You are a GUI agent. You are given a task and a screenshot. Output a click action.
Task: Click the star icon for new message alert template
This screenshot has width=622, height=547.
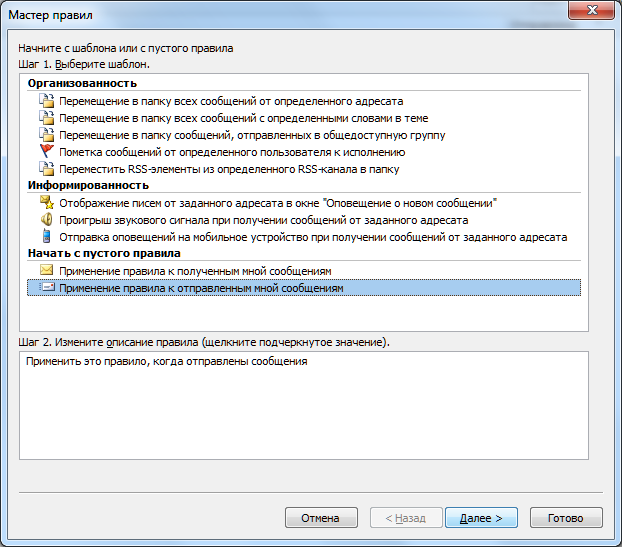[x=46, y=203]
